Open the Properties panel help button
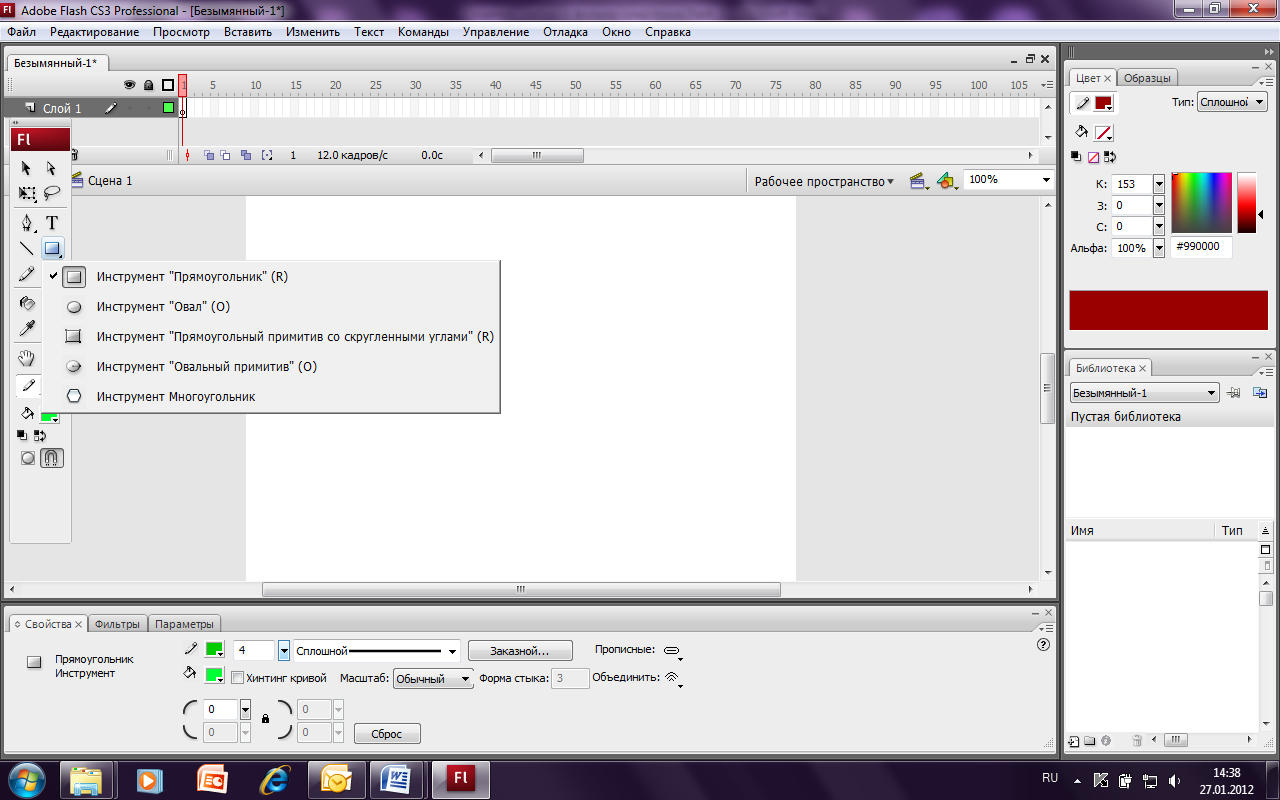This screenshot has width=1280, height=800. (1044, 645)
